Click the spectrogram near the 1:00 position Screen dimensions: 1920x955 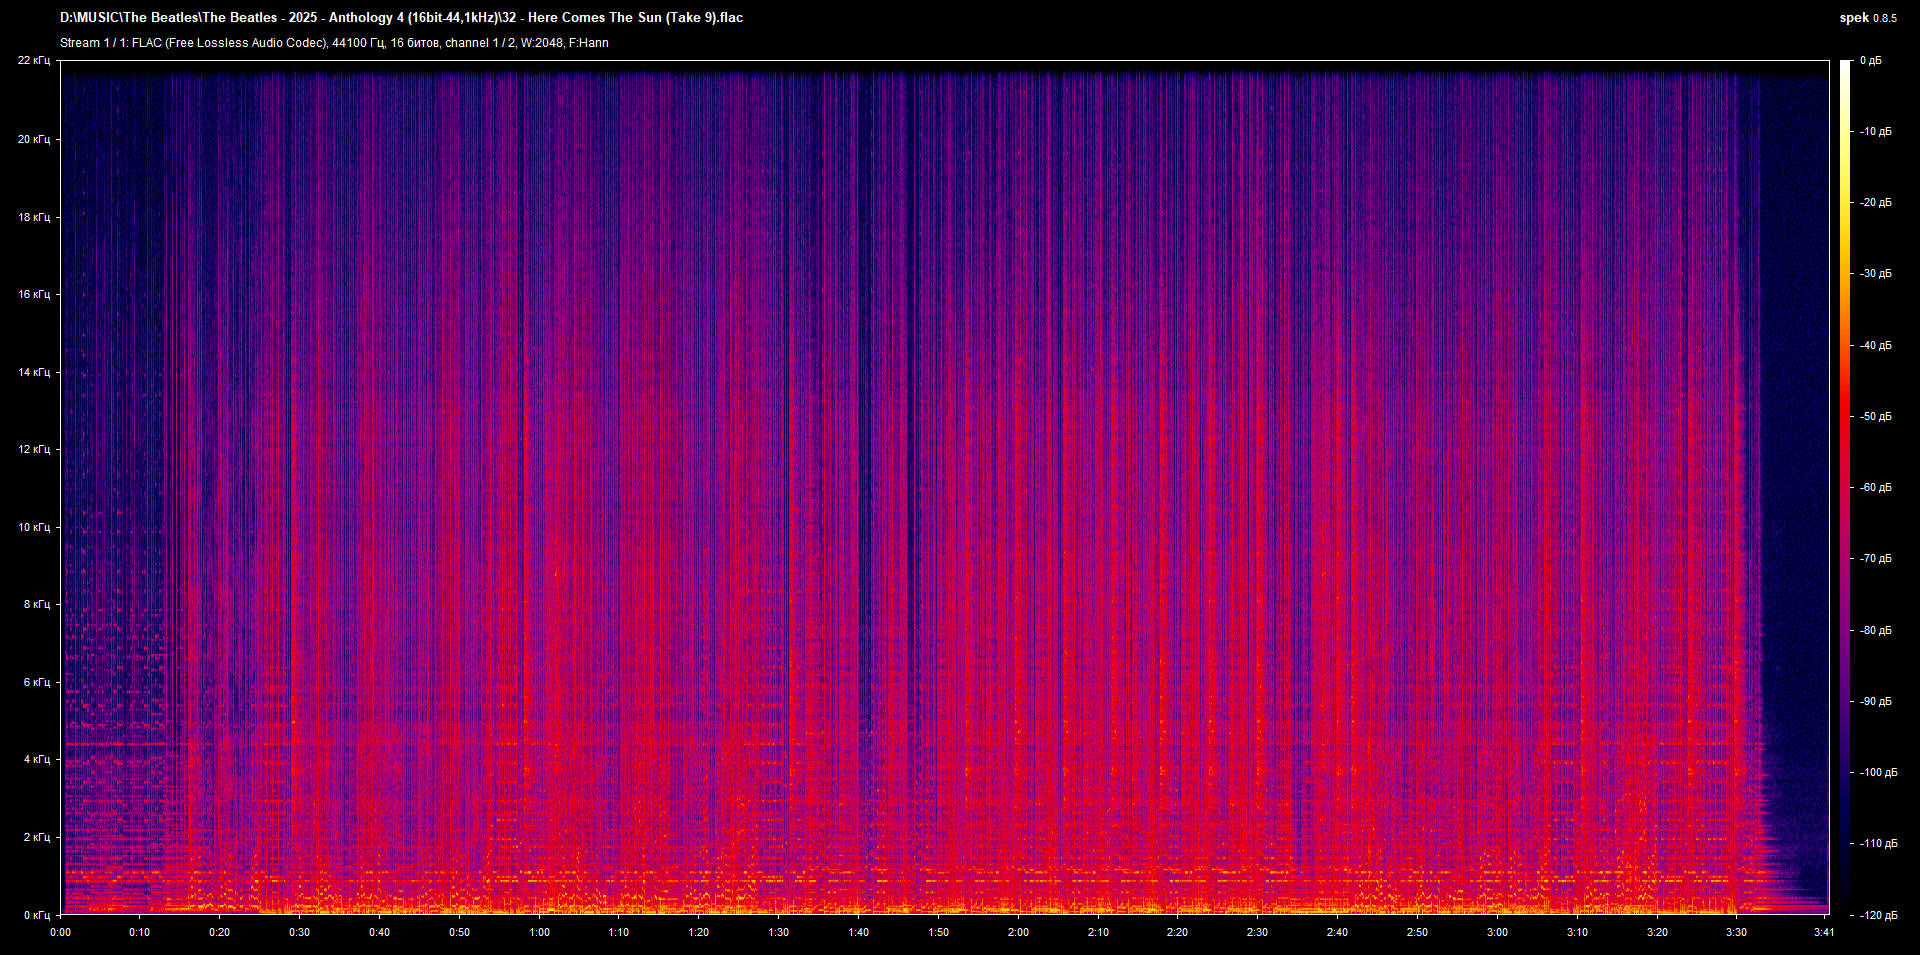540,500
